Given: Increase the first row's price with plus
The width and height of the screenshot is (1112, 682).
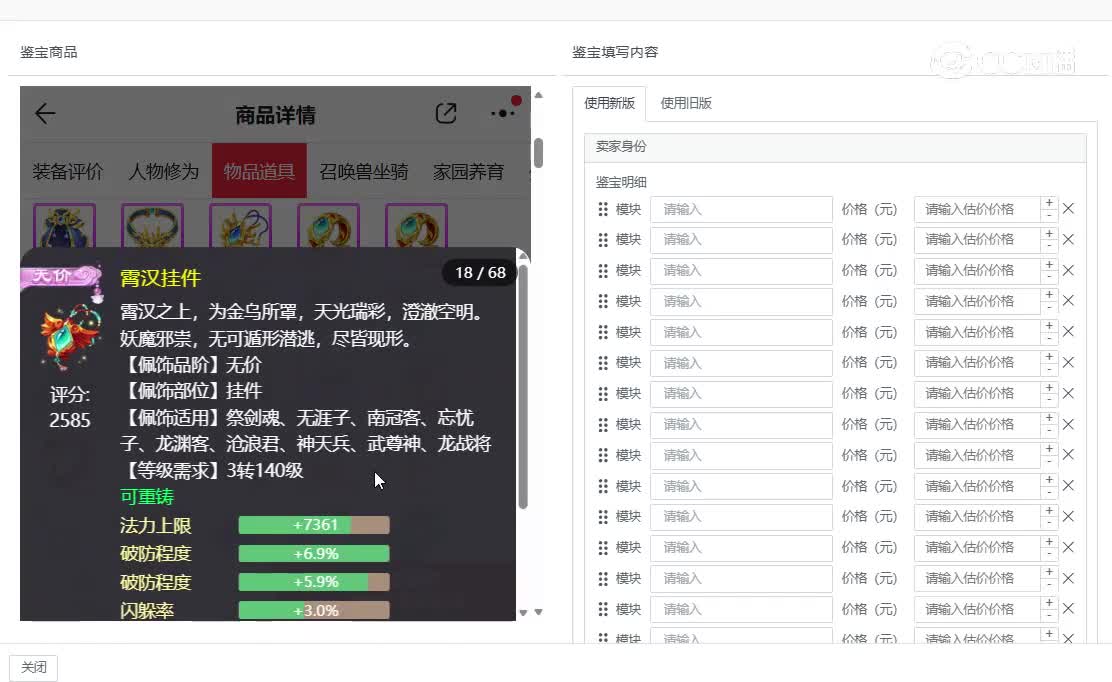Looking at the screenshot, I should point(1049,203).
